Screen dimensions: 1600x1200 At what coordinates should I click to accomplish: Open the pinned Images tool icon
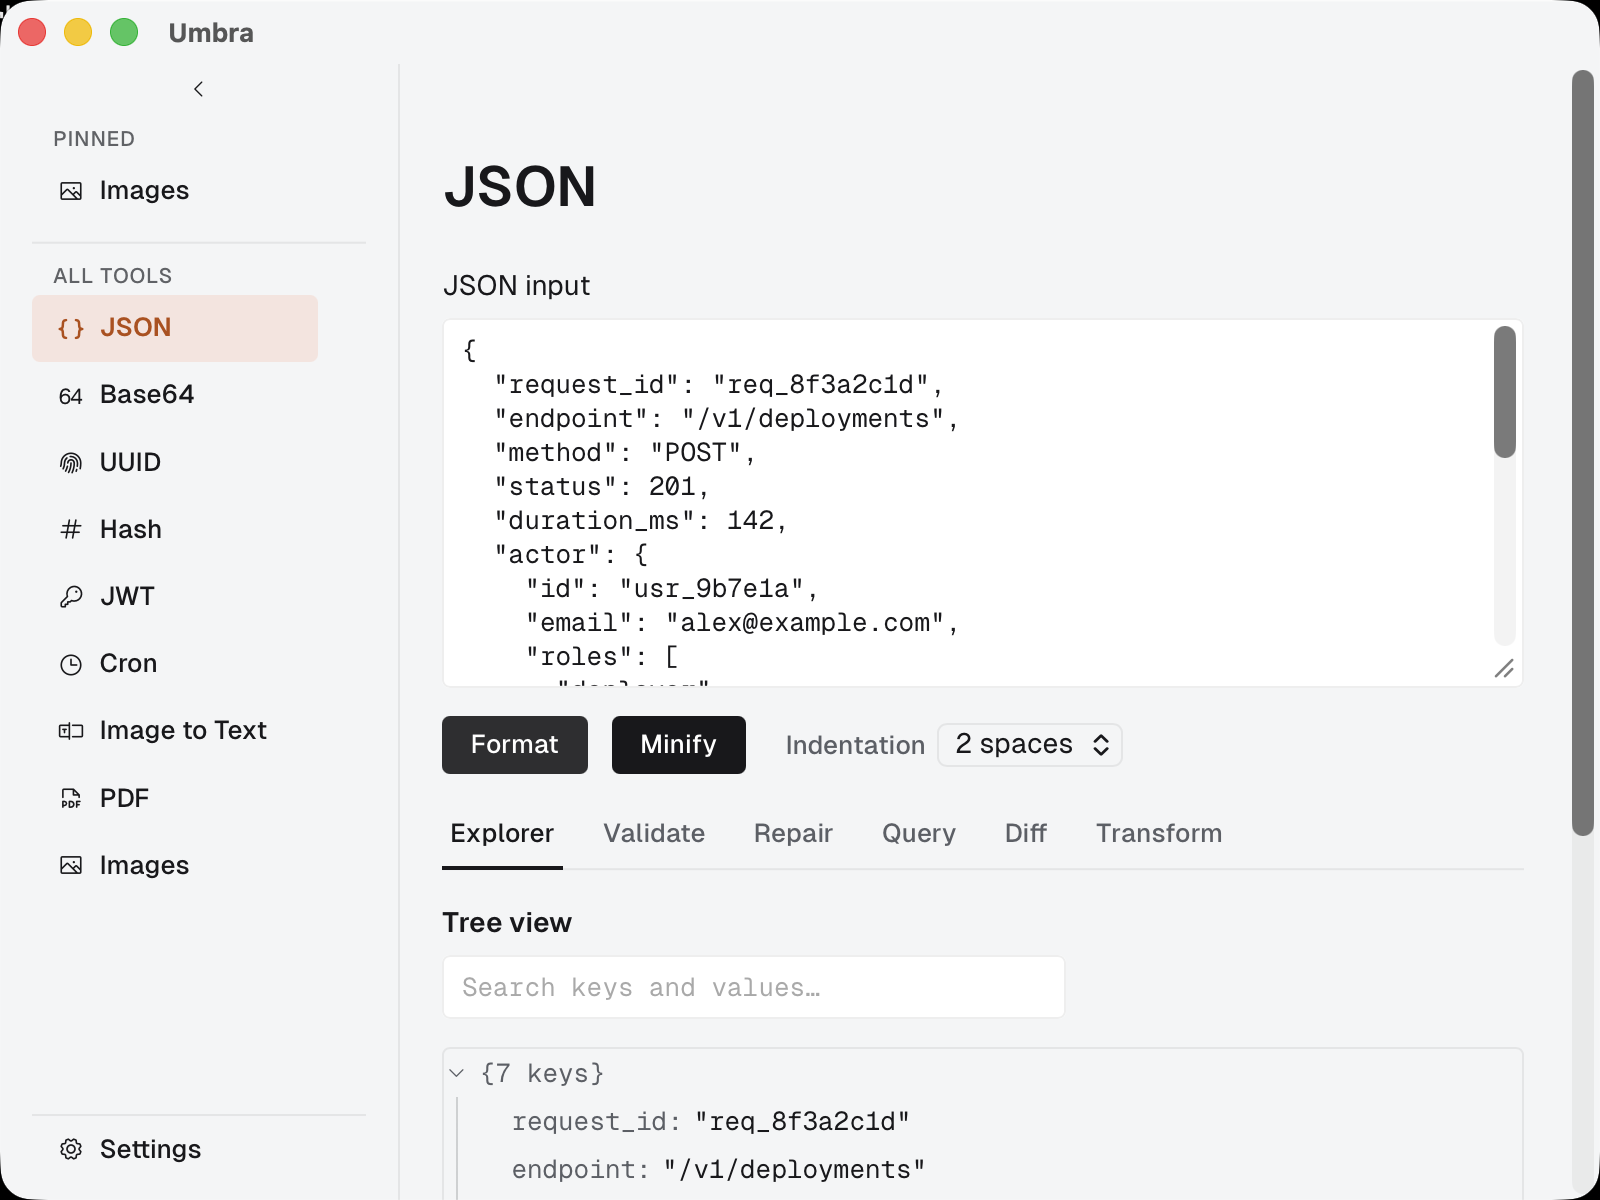[71, 191]
